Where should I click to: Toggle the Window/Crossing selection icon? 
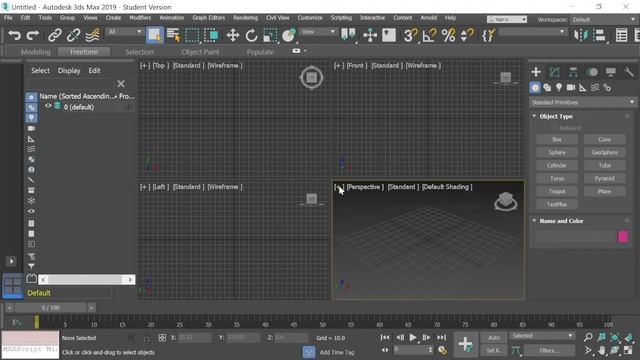pyautogui.click(x=211, y=36)
